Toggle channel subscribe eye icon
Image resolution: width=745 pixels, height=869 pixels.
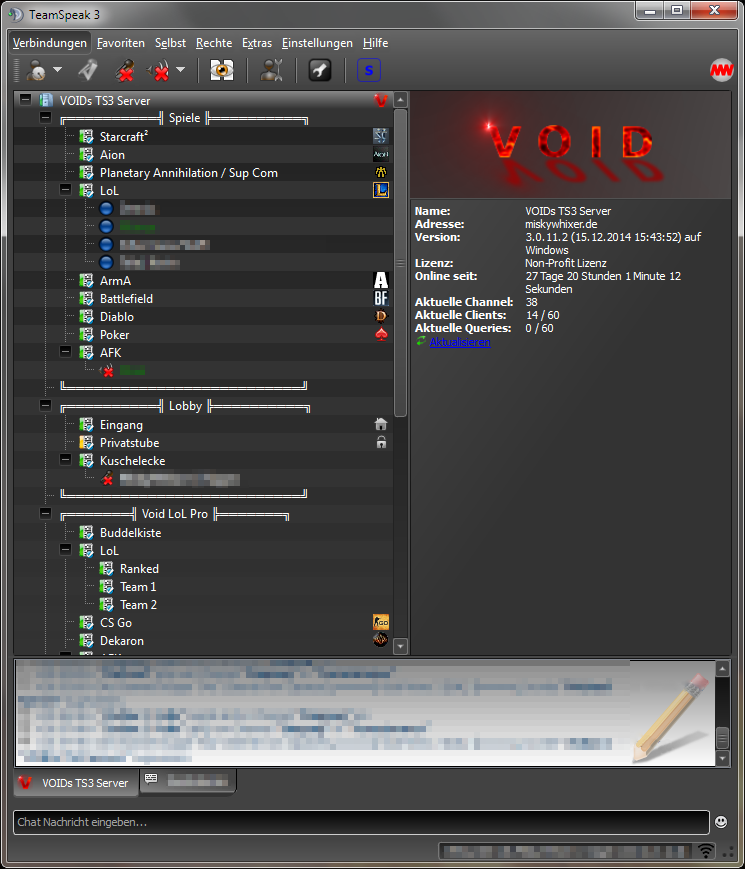tap(222, 70)
